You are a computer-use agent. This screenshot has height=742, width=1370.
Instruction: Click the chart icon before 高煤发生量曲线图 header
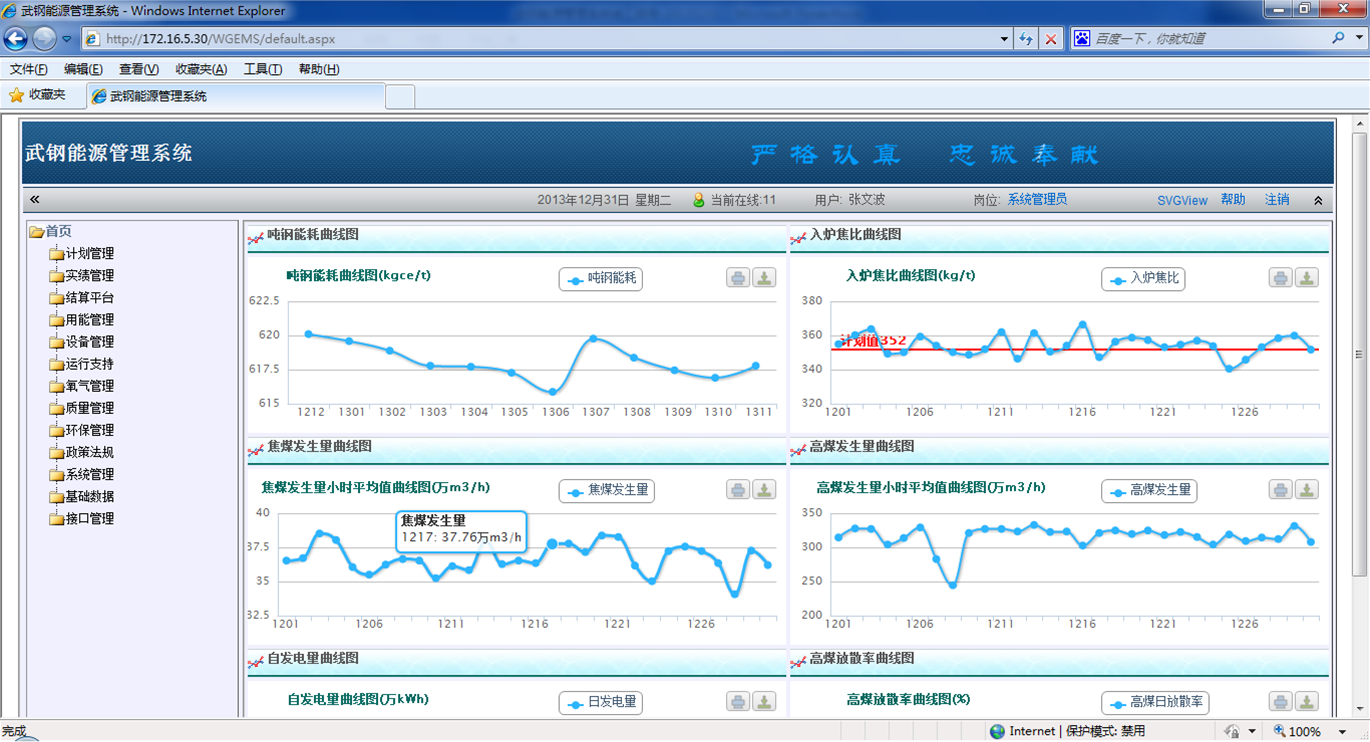(798, 448)
